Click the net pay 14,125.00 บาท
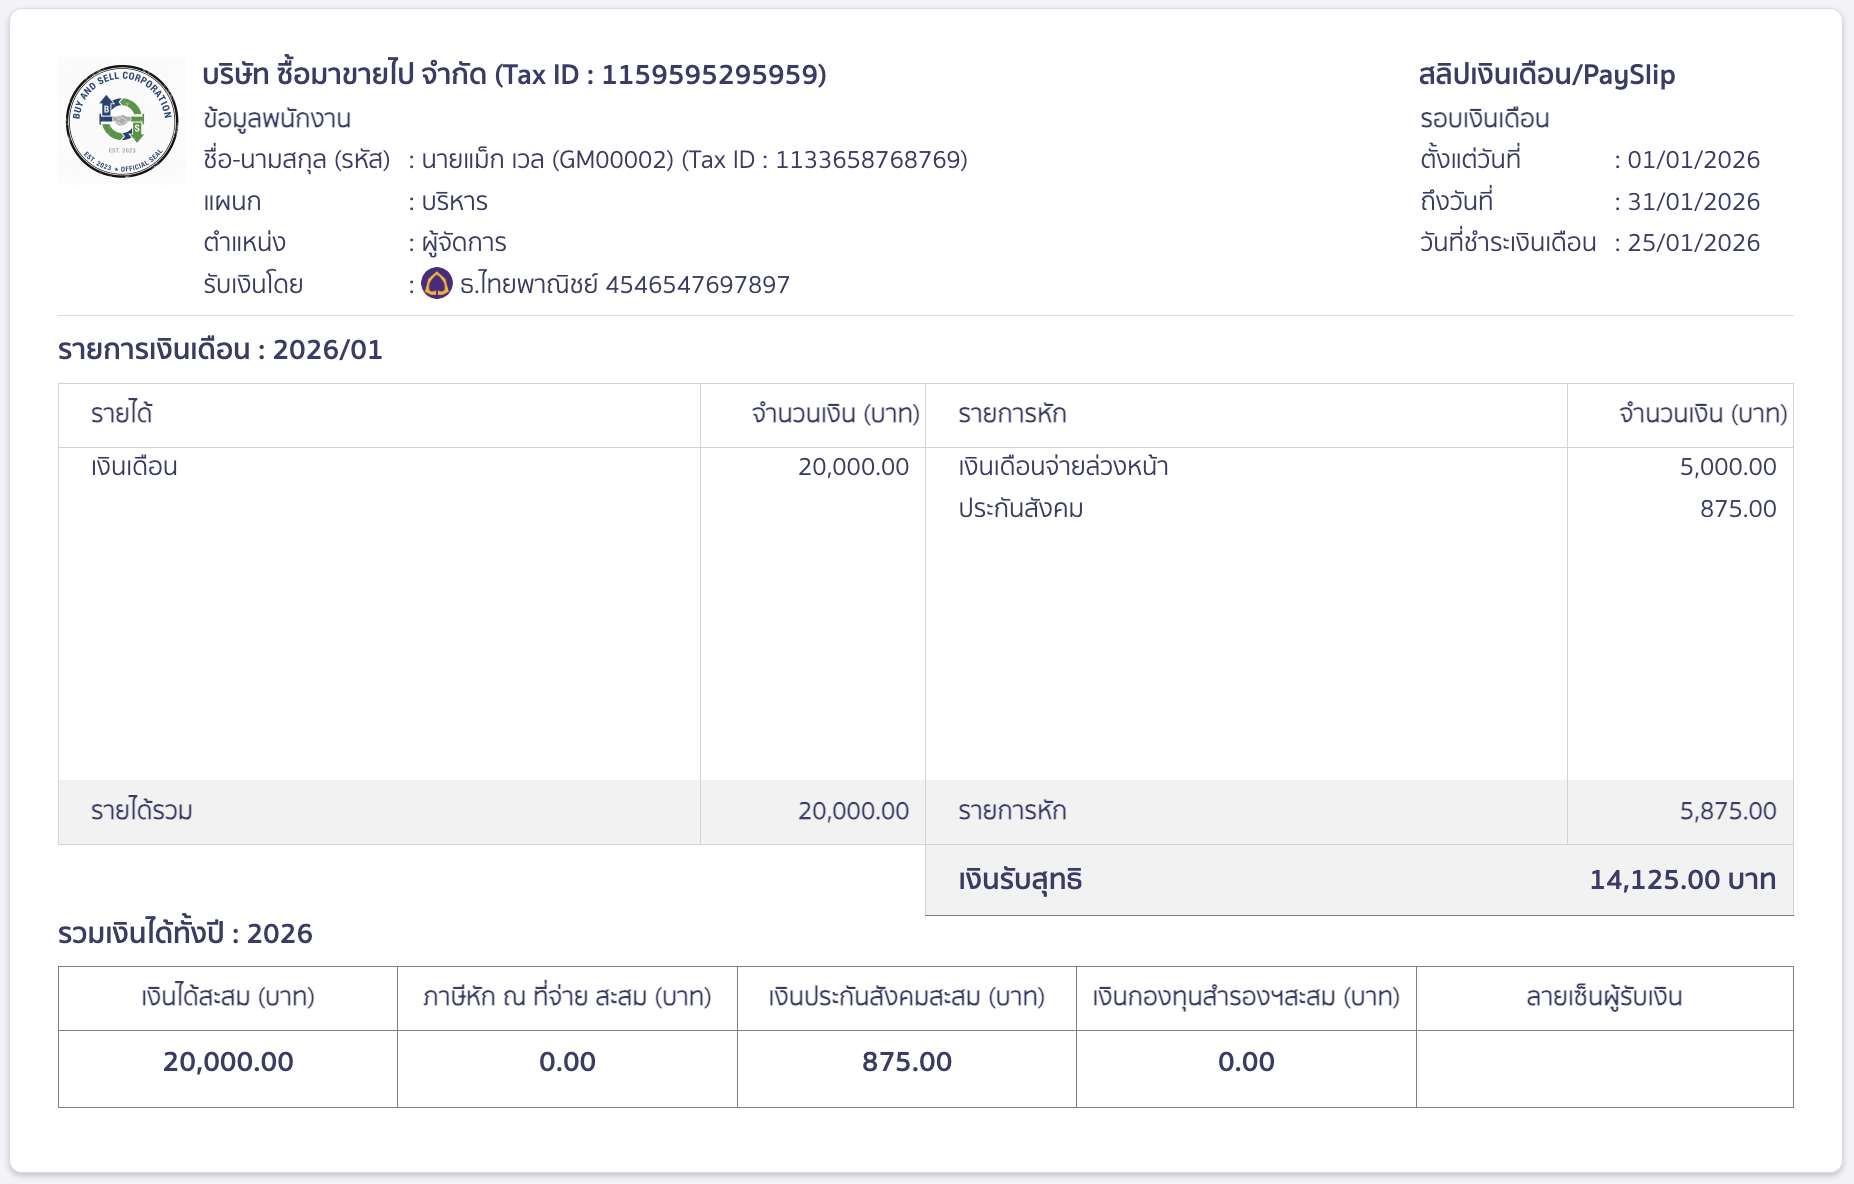 pos(1682,880)
